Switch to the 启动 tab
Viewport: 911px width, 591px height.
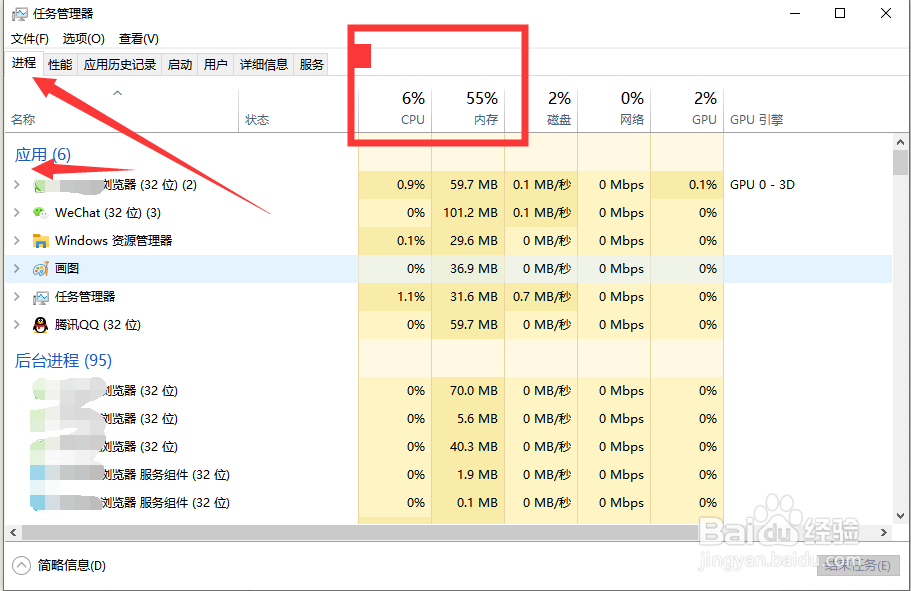(180, 65)
